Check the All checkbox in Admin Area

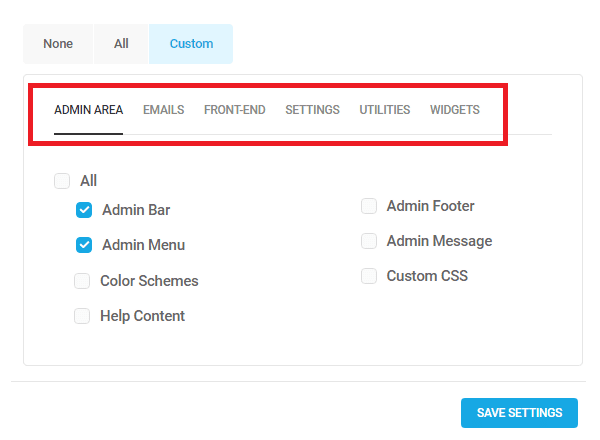pyautogui.click(x=62, y=181)
